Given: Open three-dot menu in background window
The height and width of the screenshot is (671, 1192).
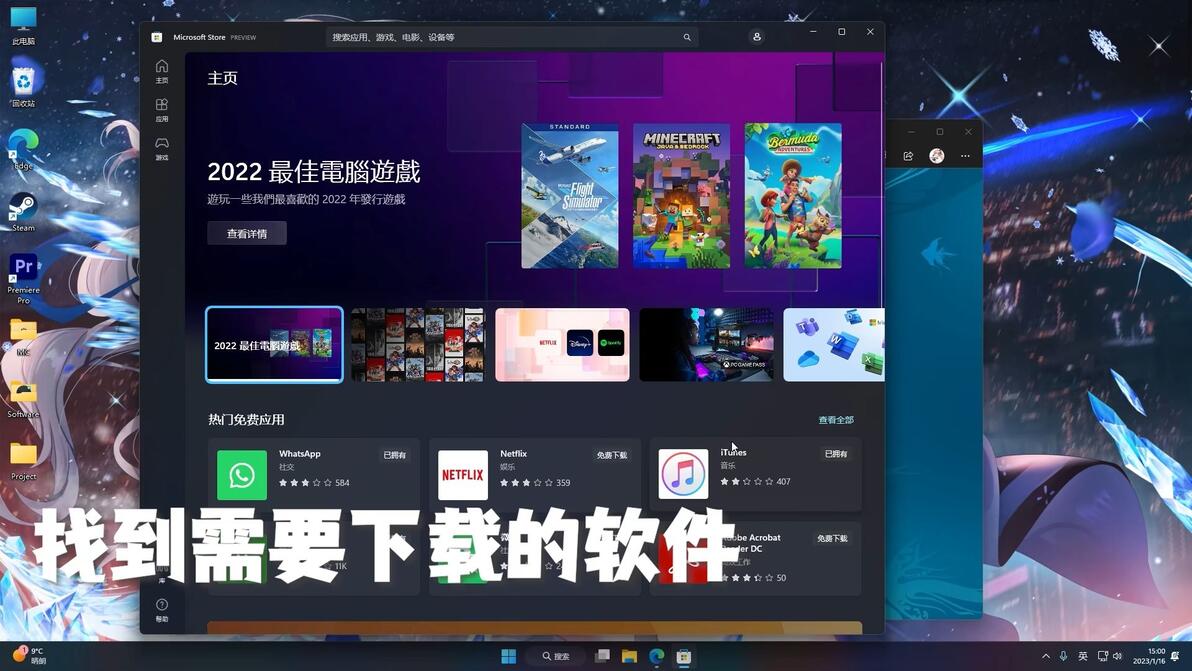Looking at the screenshot, I should [965, 156].
